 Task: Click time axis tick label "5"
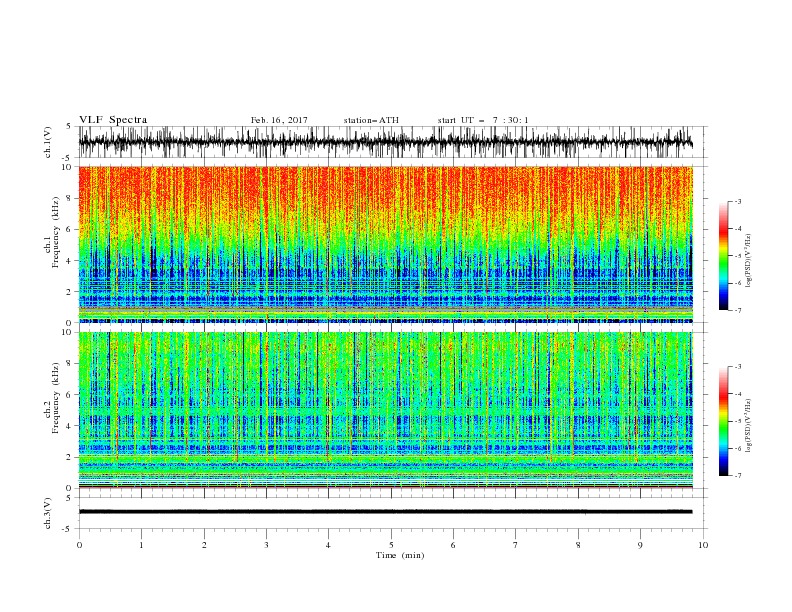click(x=391, y=545)
